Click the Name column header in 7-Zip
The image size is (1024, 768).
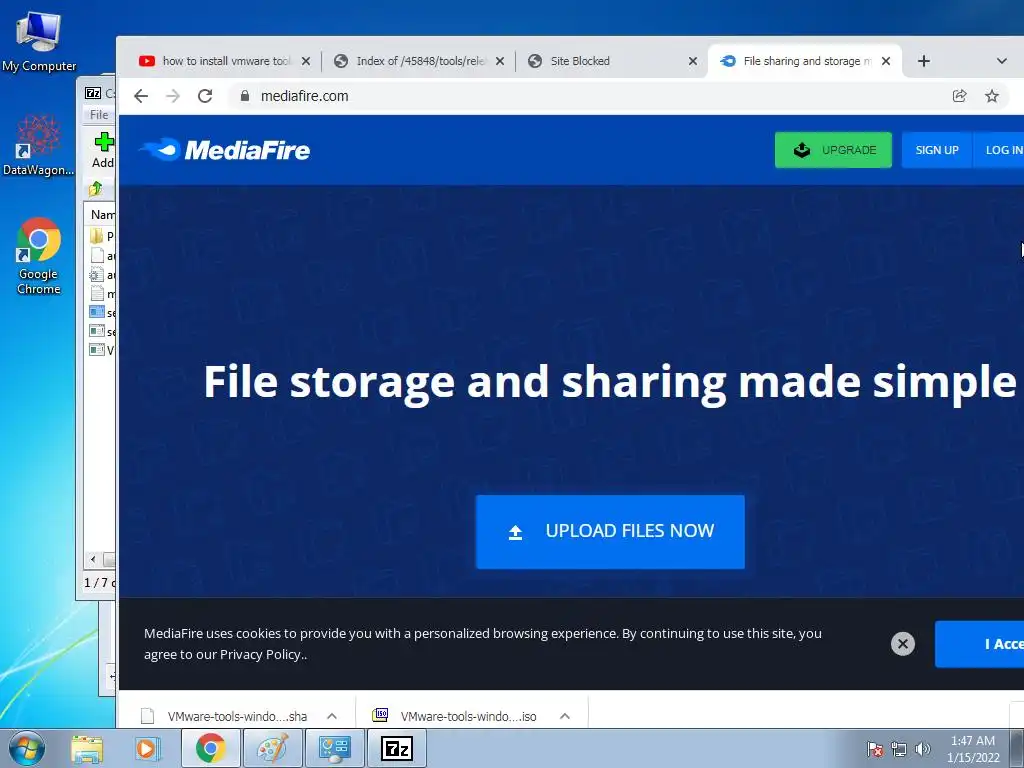click(x=103, y=214)
